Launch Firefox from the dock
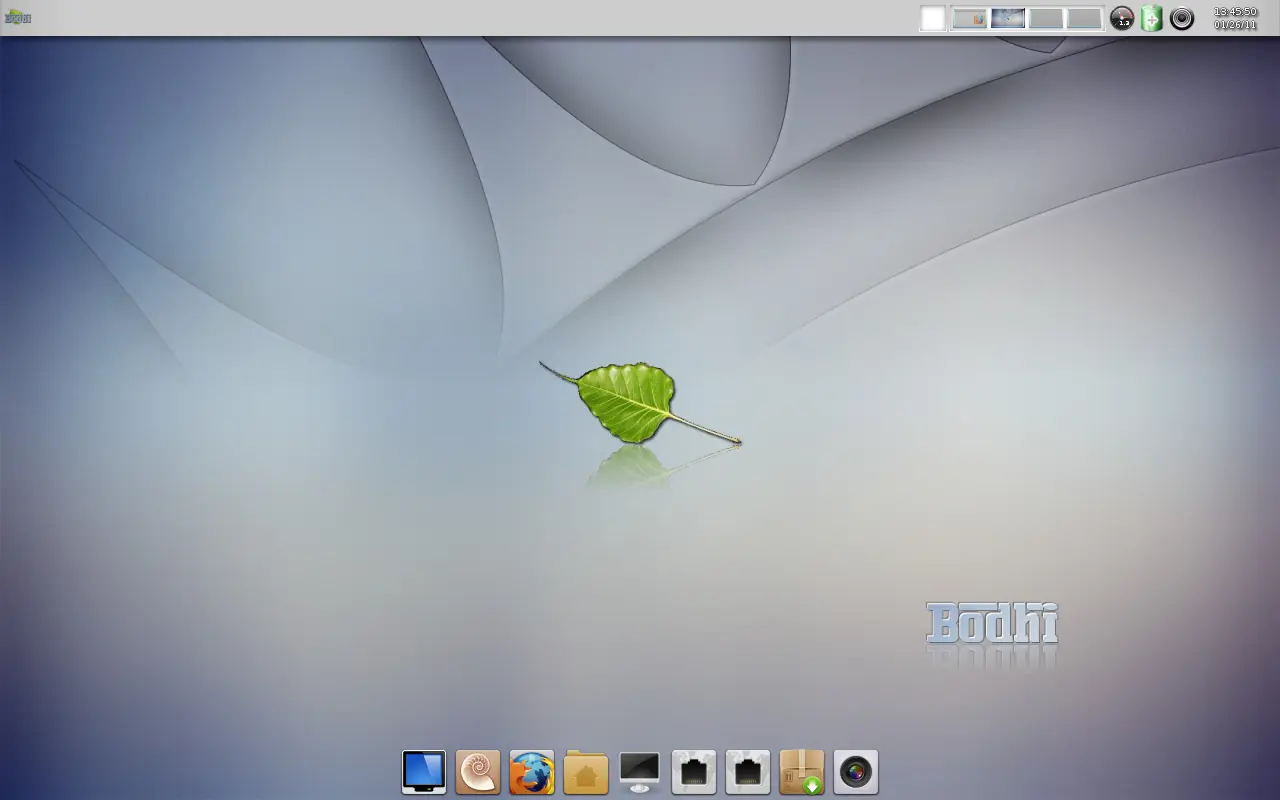The width and height of the screenshot is (1280, 800). (531, 770)
